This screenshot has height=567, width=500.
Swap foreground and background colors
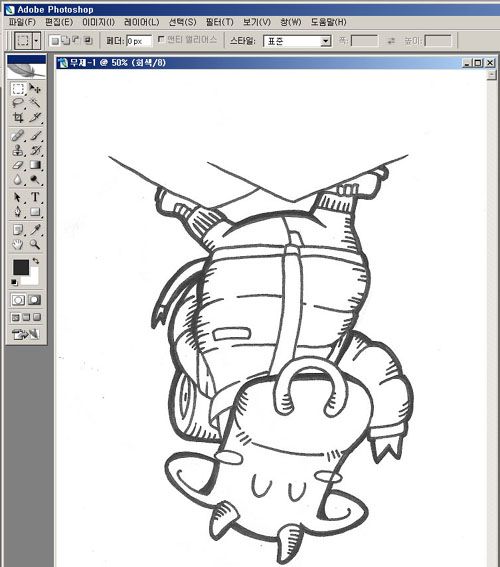[35, 260]
